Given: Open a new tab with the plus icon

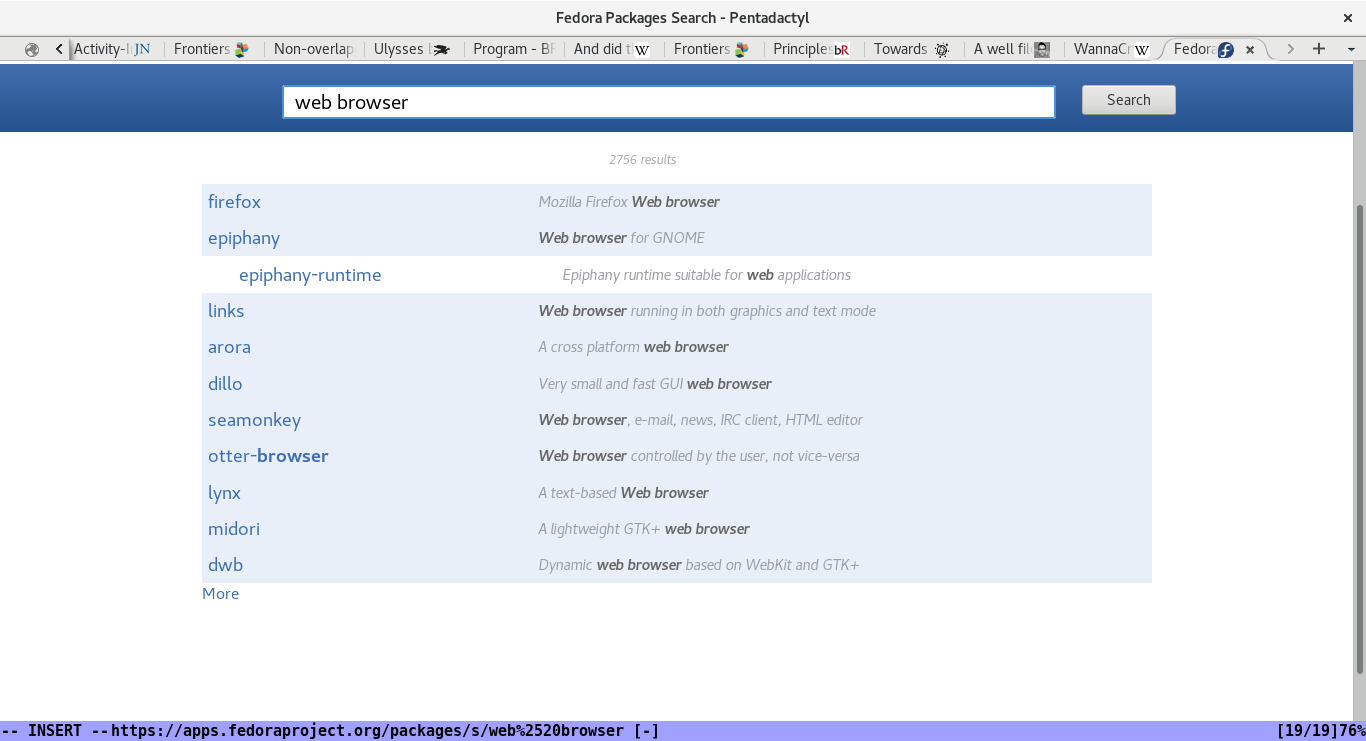Looking at the screenshot, I should click(1319, 48).
